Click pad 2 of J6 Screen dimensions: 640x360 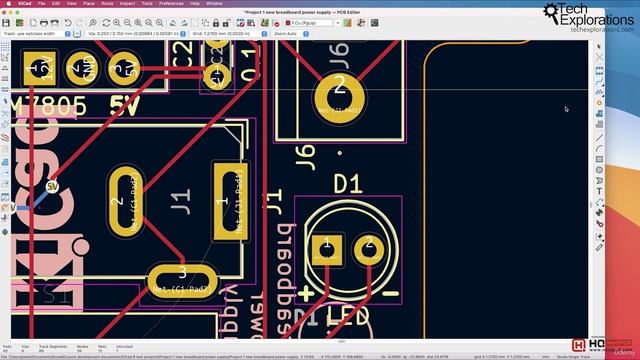[340, 98]
